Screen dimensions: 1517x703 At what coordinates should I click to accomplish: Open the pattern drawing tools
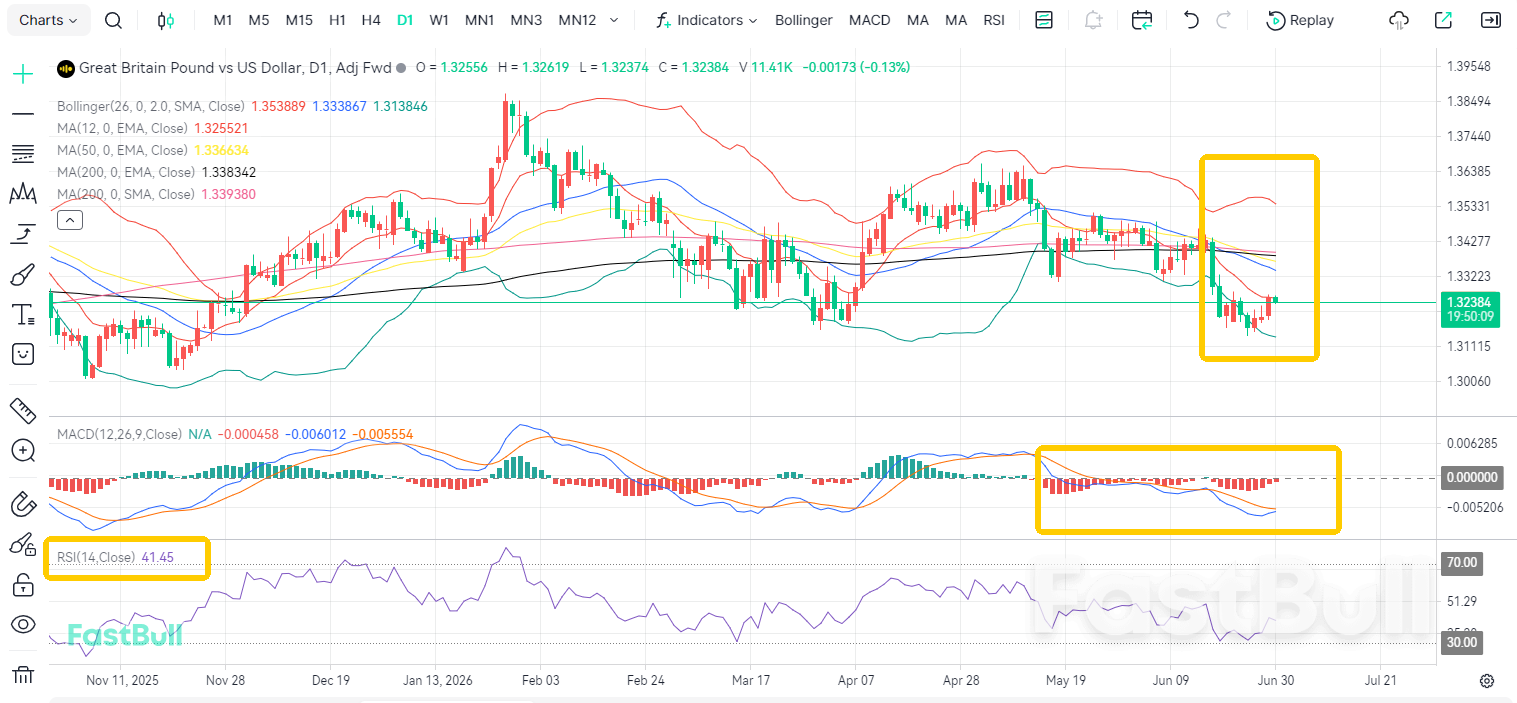(x=23, y=193)
